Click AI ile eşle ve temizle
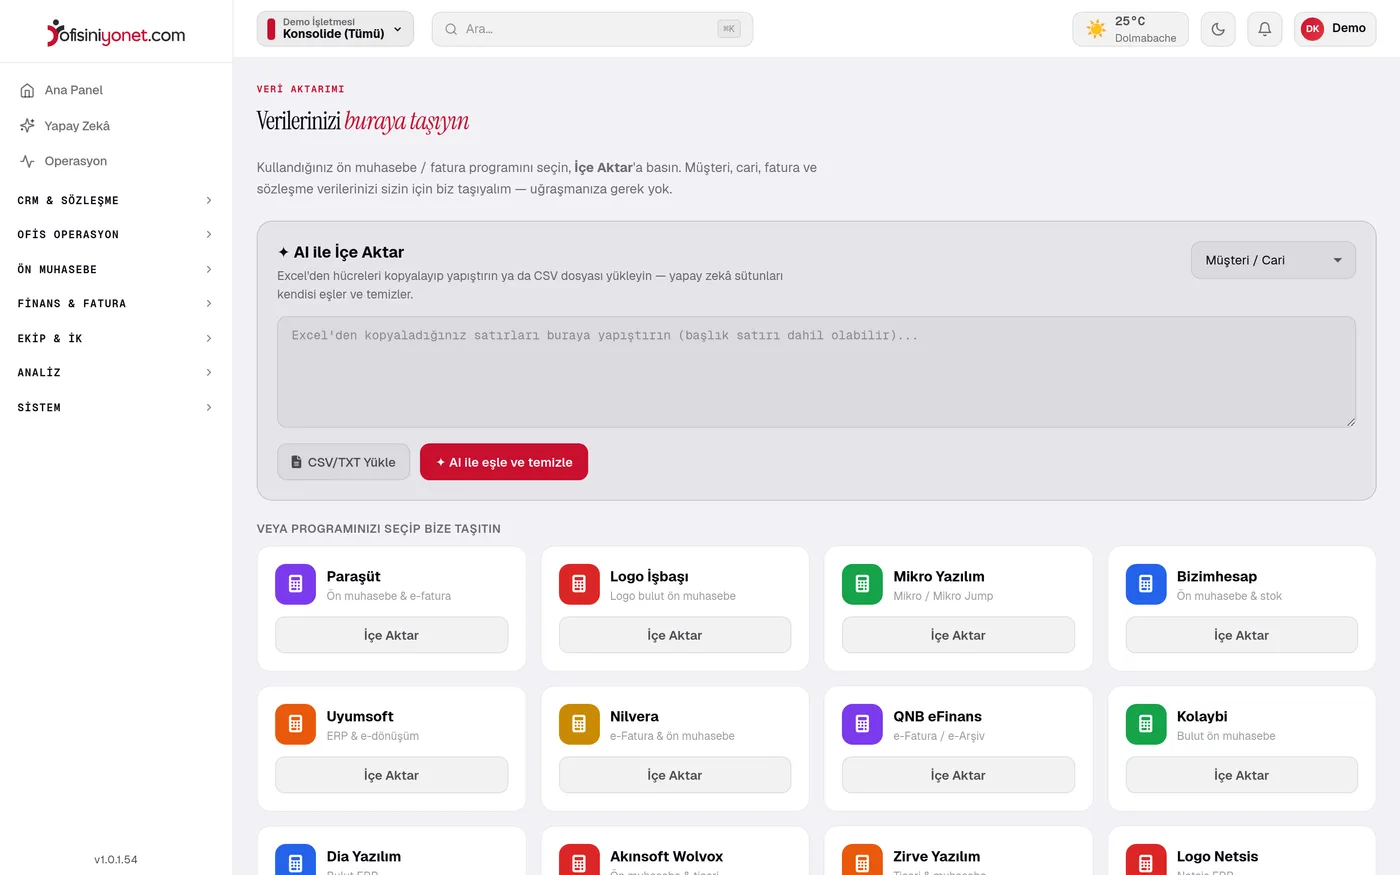 tap(504, 462)
